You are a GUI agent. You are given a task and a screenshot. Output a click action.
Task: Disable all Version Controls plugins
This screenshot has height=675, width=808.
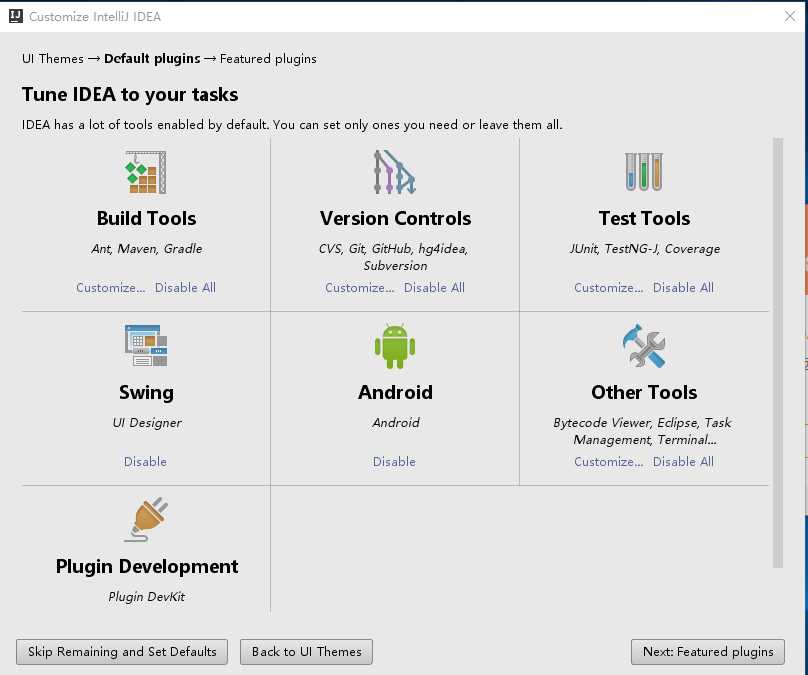click(x=434, y=288)
